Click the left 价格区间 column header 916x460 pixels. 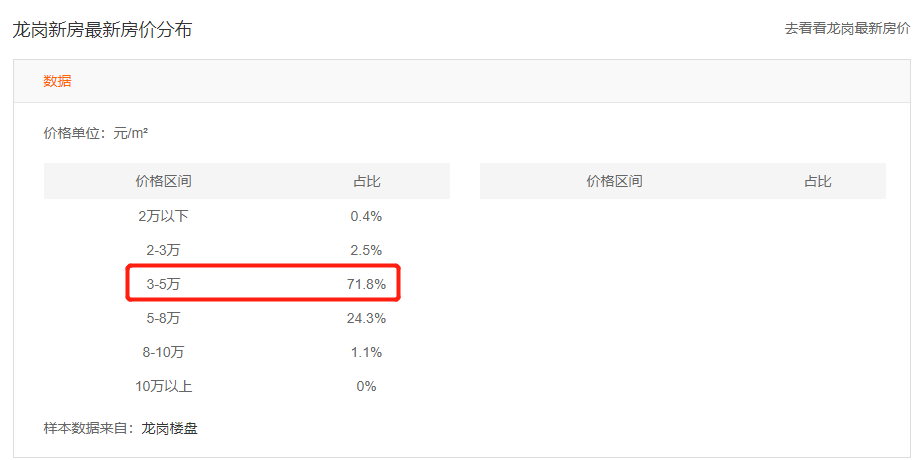point(164,181)
